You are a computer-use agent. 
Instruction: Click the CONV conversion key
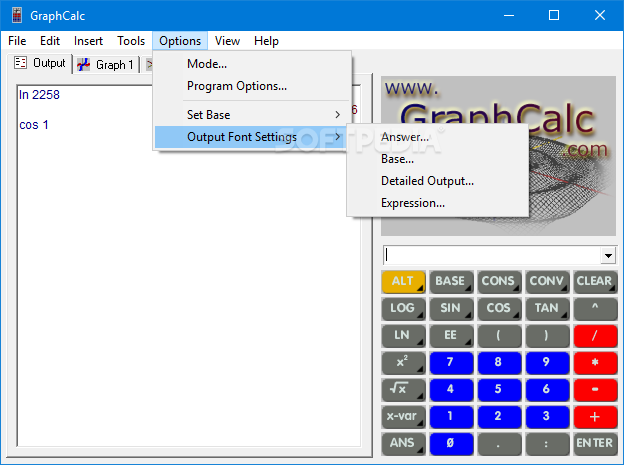pyautogui.click(x=547, y=281)
